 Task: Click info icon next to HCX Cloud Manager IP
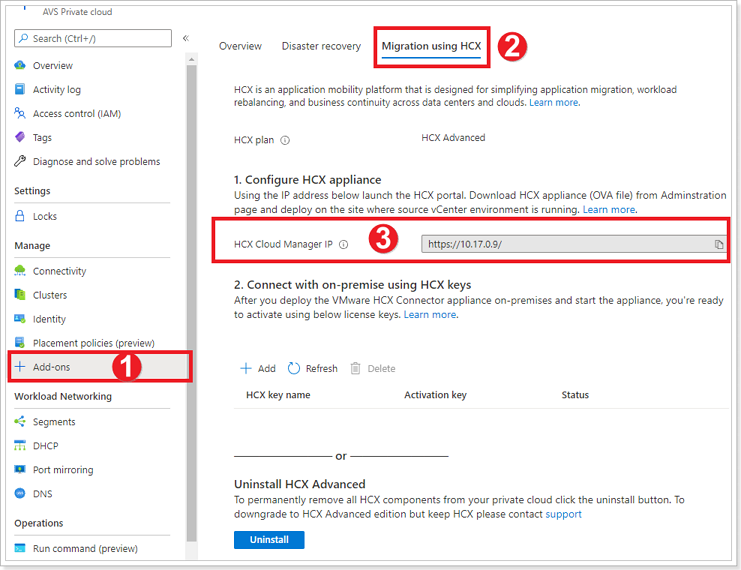click(x=344, y=244)
